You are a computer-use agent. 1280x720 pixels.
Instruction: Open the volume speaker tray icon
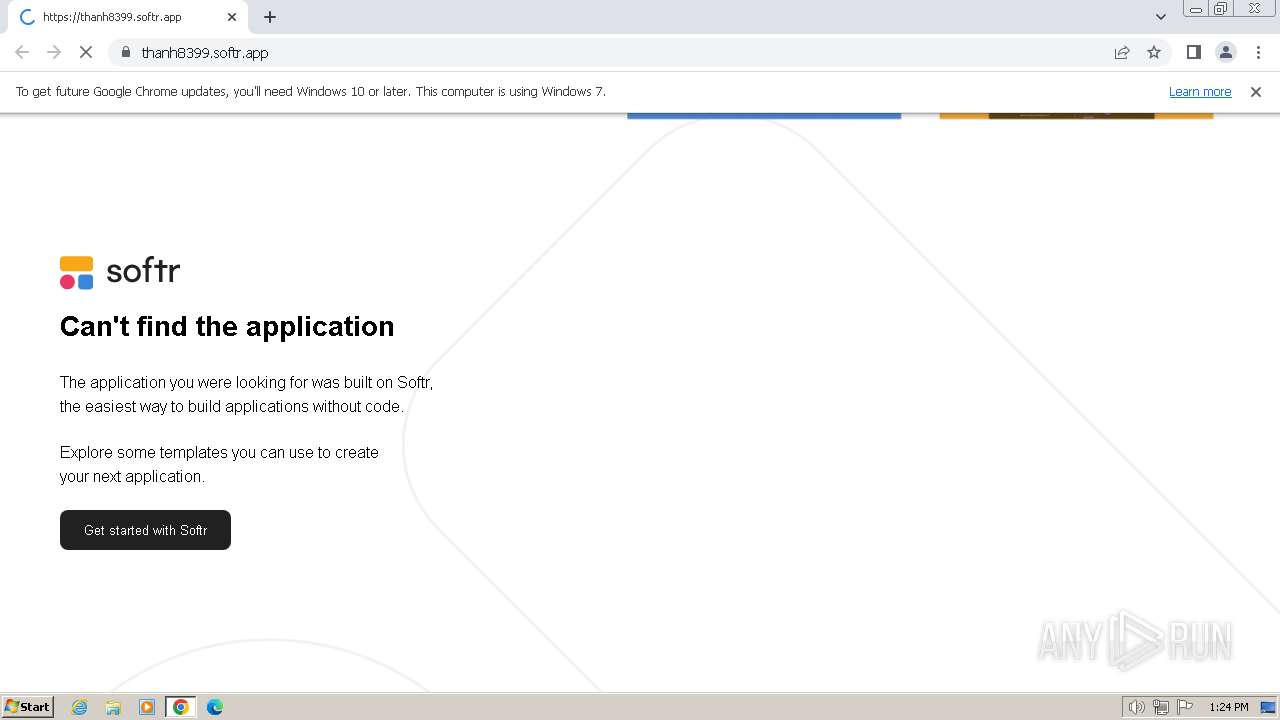point(1136,707)
